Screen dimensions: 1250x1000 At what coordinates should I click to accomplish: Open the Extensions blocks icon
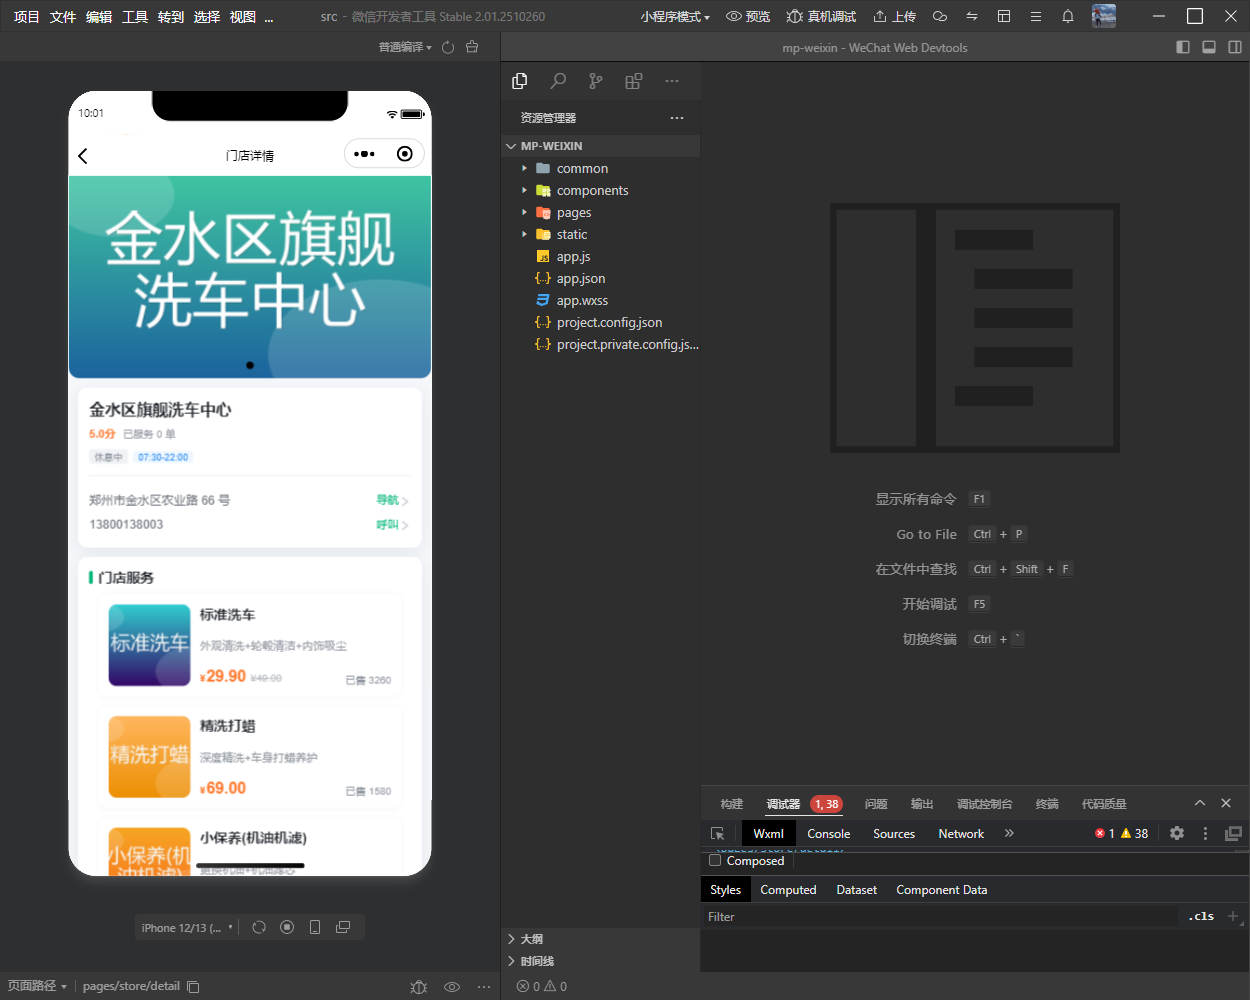pos(633,81)
